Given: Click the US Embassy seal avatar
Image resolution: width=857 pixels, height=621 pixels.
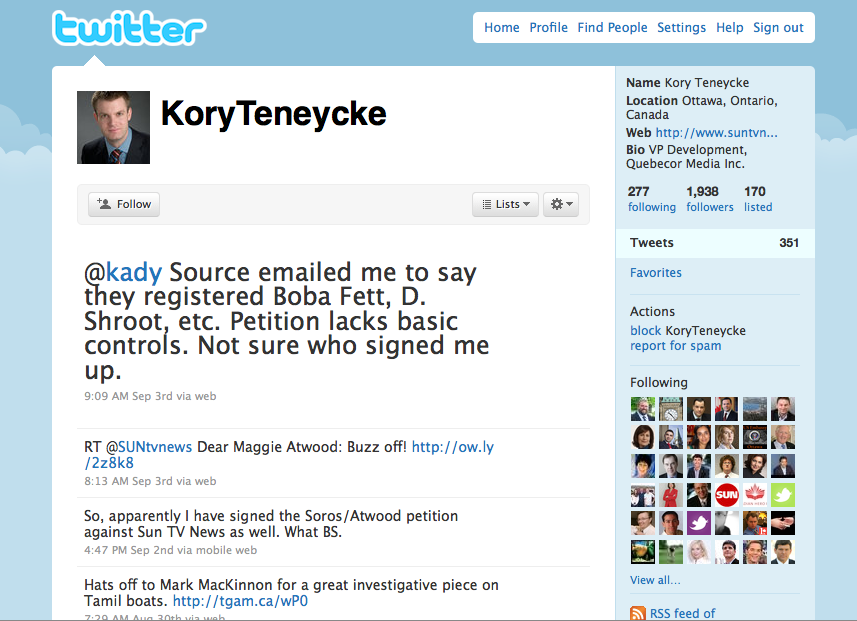Looking at the screenshot, I should 755,437.
